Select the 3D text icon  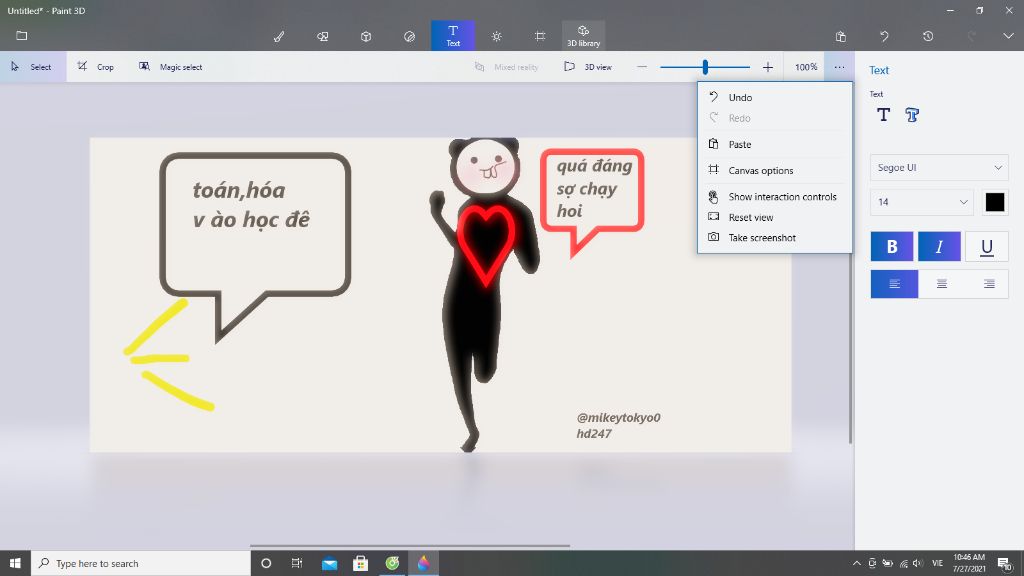coord(912,116)
